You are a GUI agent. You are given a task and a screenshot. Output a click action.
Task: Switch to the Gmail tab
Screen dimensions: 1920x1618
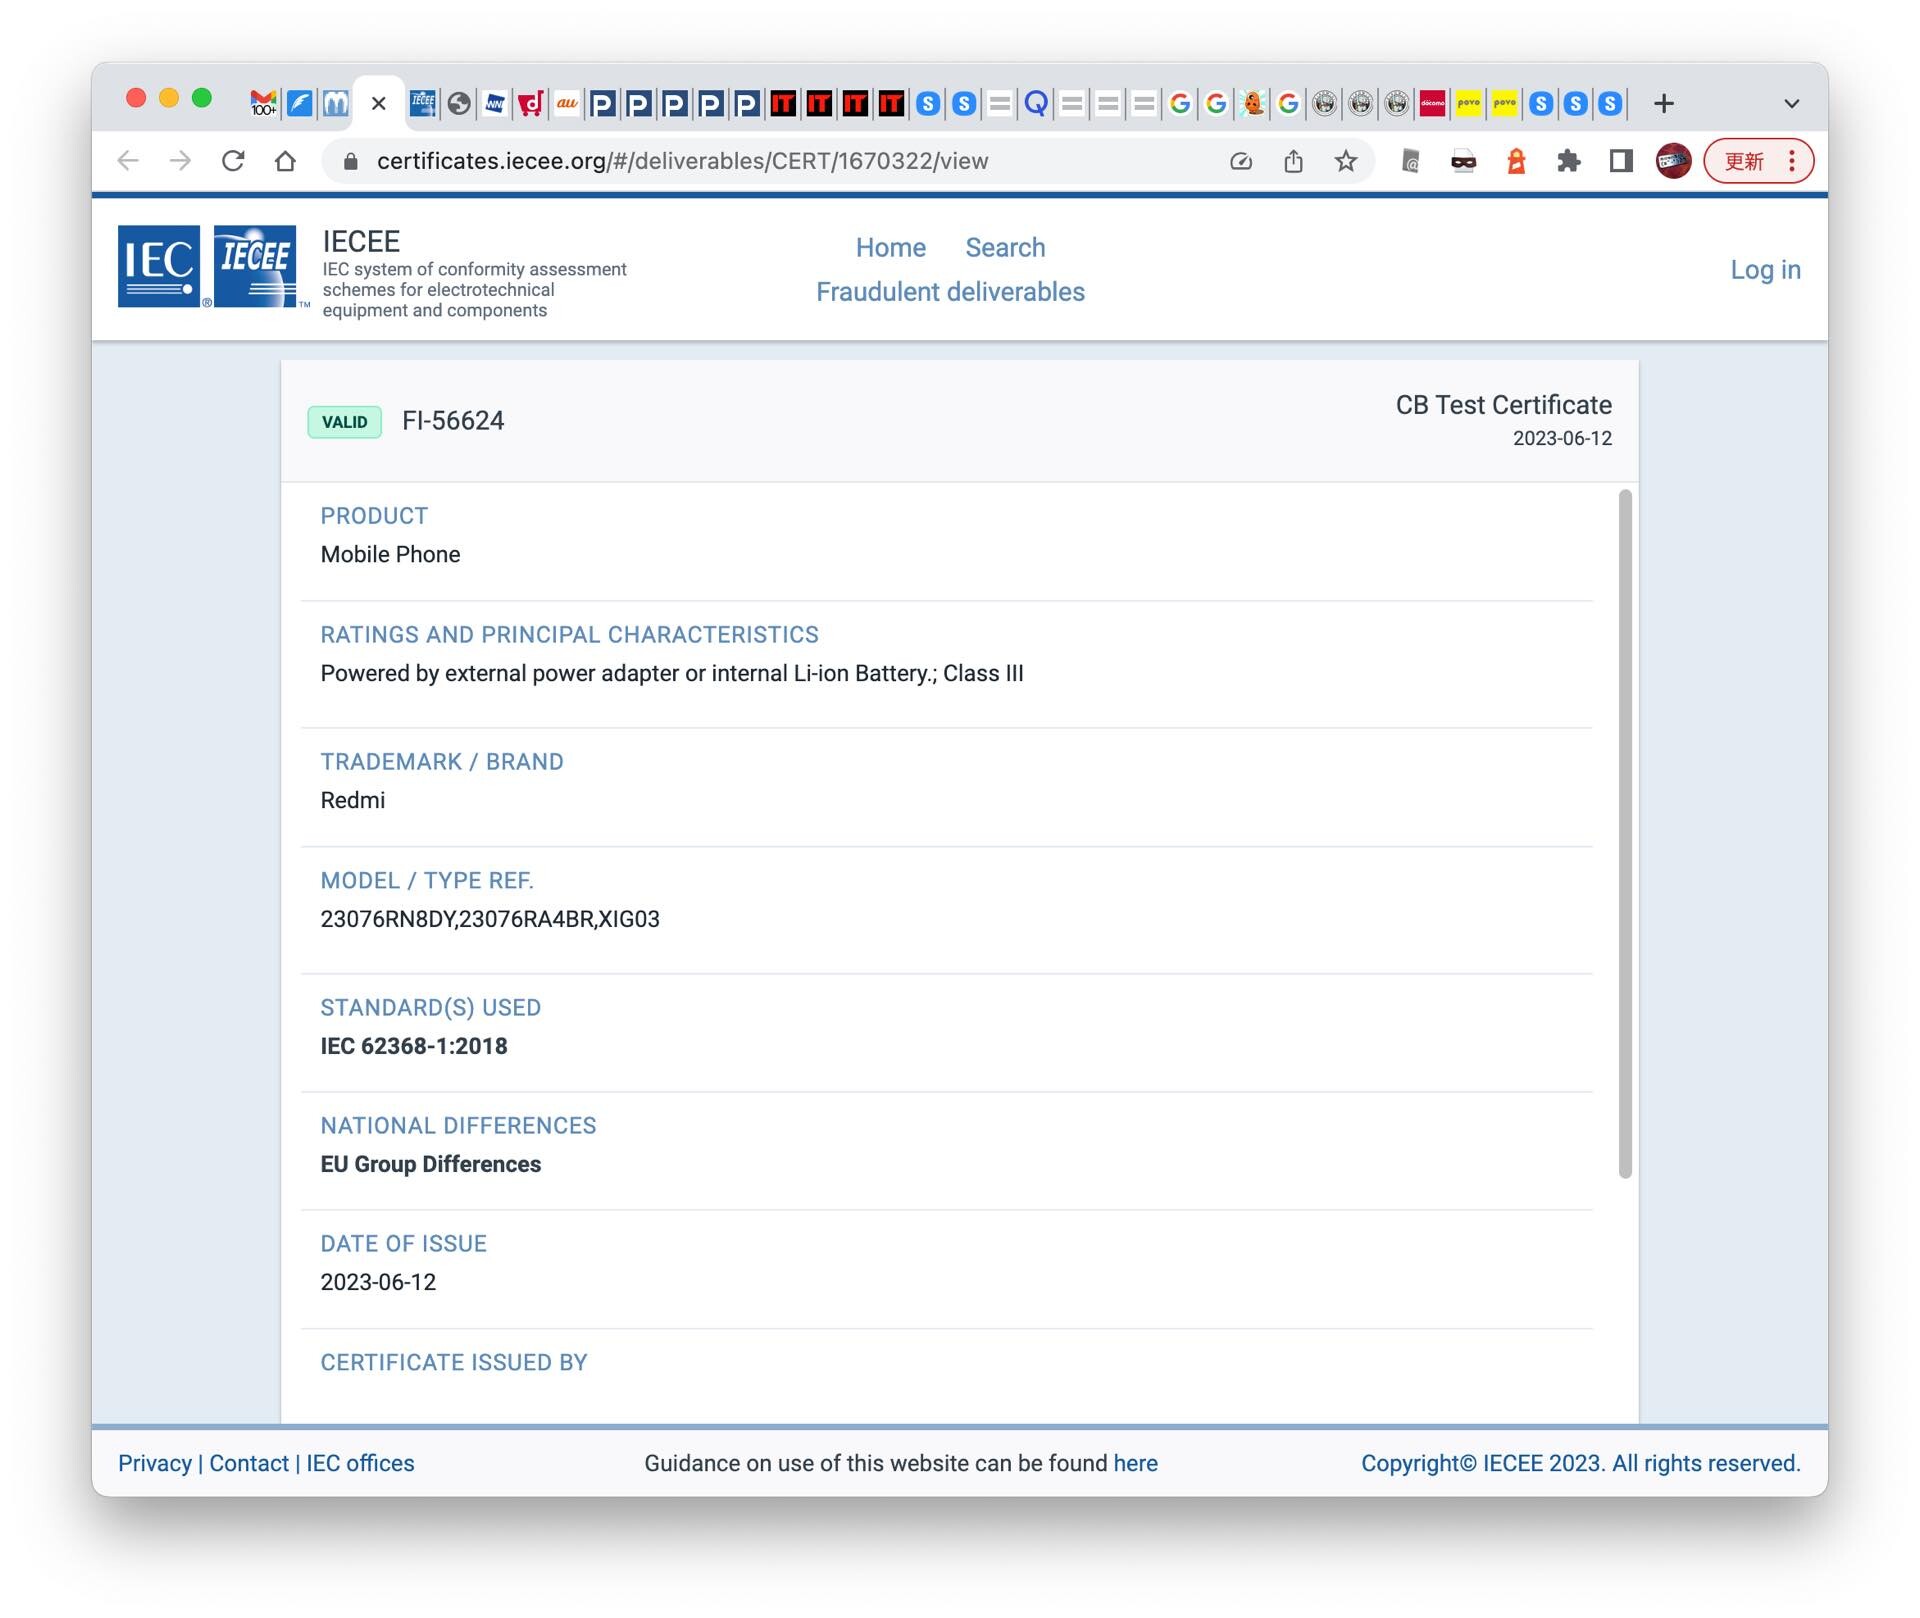click(263, 103)
